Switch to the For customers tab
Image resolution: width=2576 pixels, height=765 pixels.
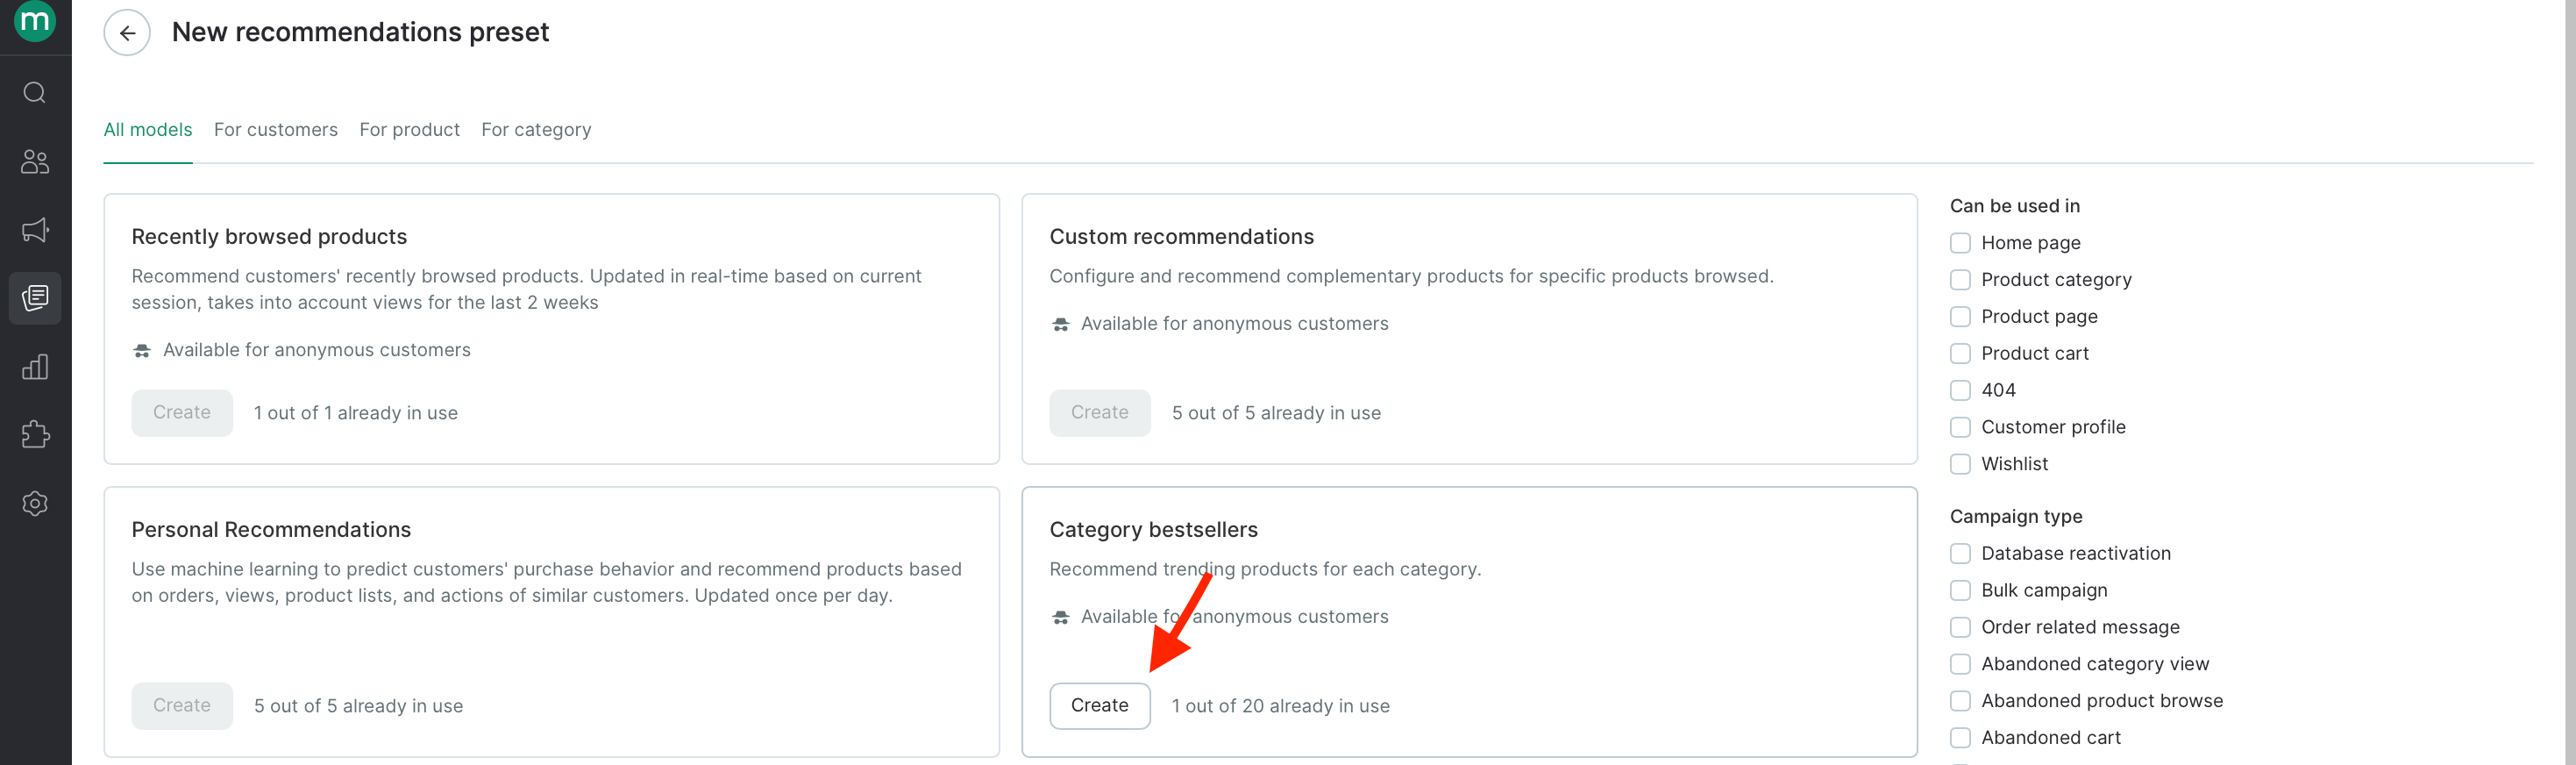point(276,130)
